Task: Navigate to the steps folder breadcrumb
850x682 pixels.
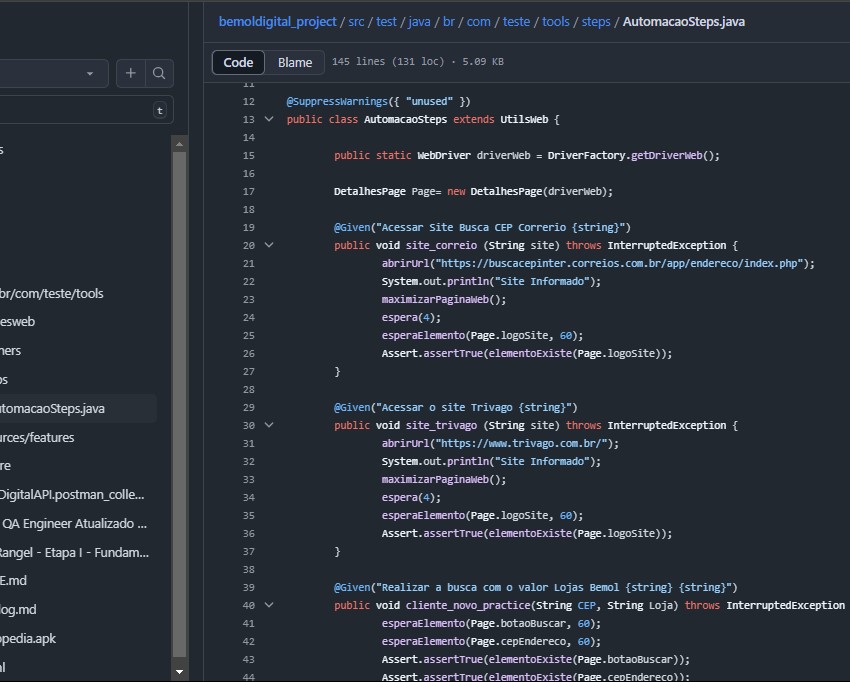Action: point(595,21)
